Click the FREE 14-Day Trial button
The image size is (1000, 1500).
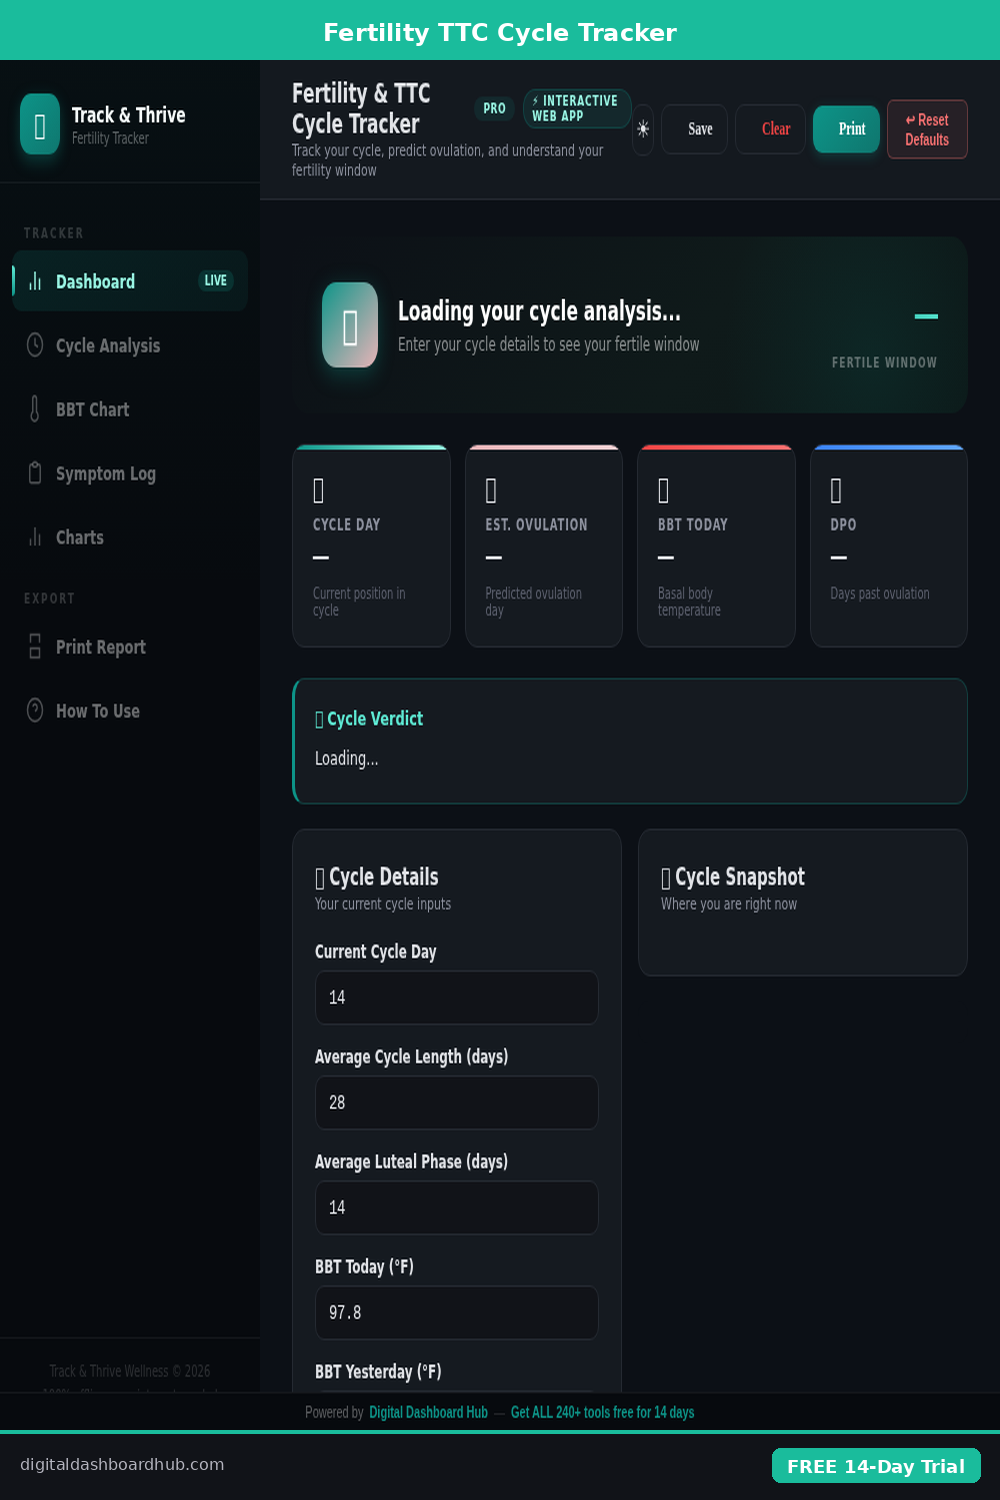876,1466
